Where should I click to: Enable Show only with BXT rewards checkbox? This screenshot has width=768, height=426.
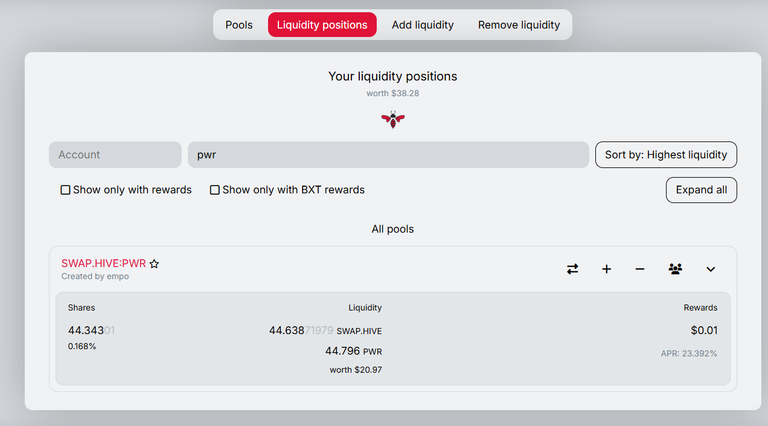tap(215, 190)
